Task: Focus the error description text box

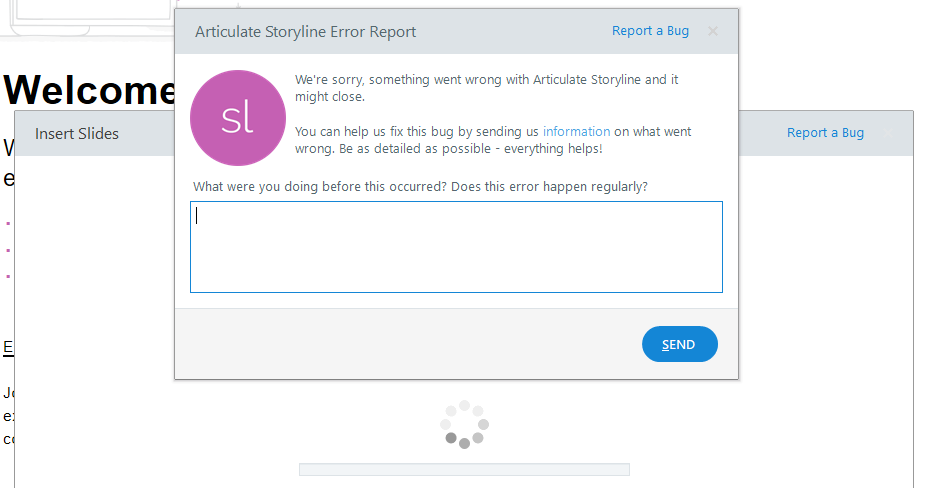Action: point(456,247)
